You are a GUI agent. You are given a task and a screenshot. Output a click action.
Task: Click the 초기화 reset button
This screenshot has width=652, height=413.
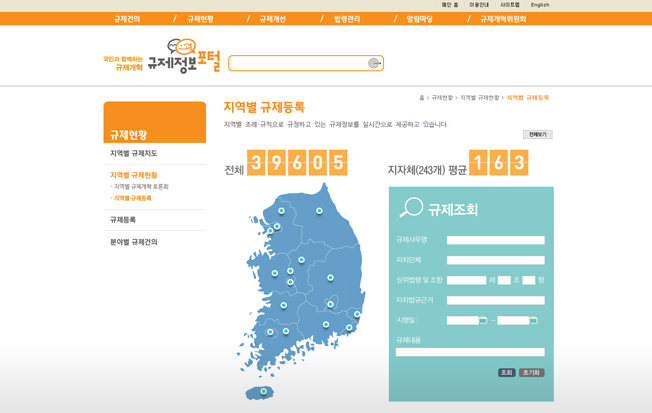(x=531, y=373)
